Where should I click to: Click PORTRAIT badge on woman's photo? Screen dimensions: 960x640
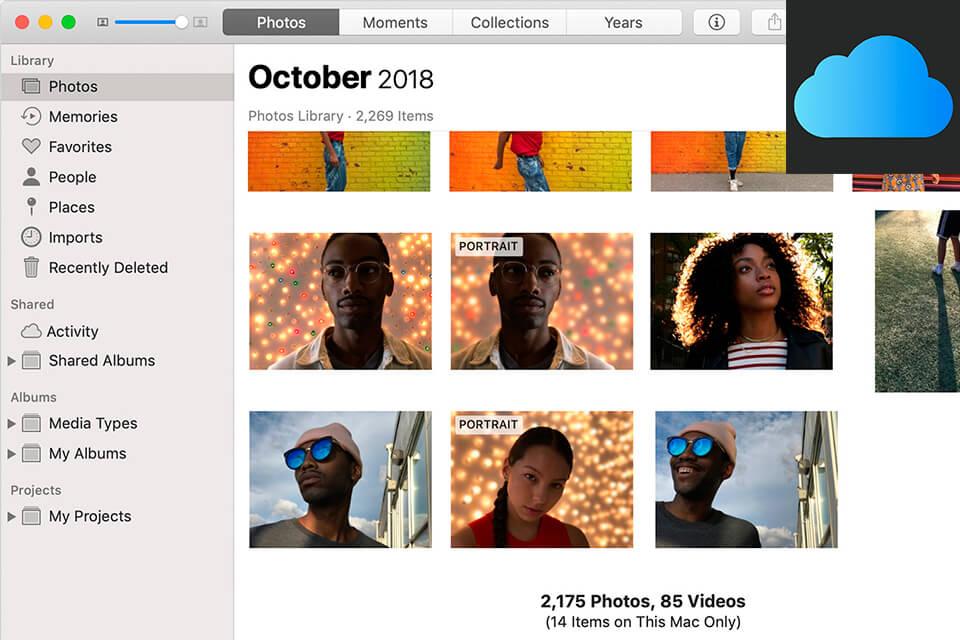[488, 424]
